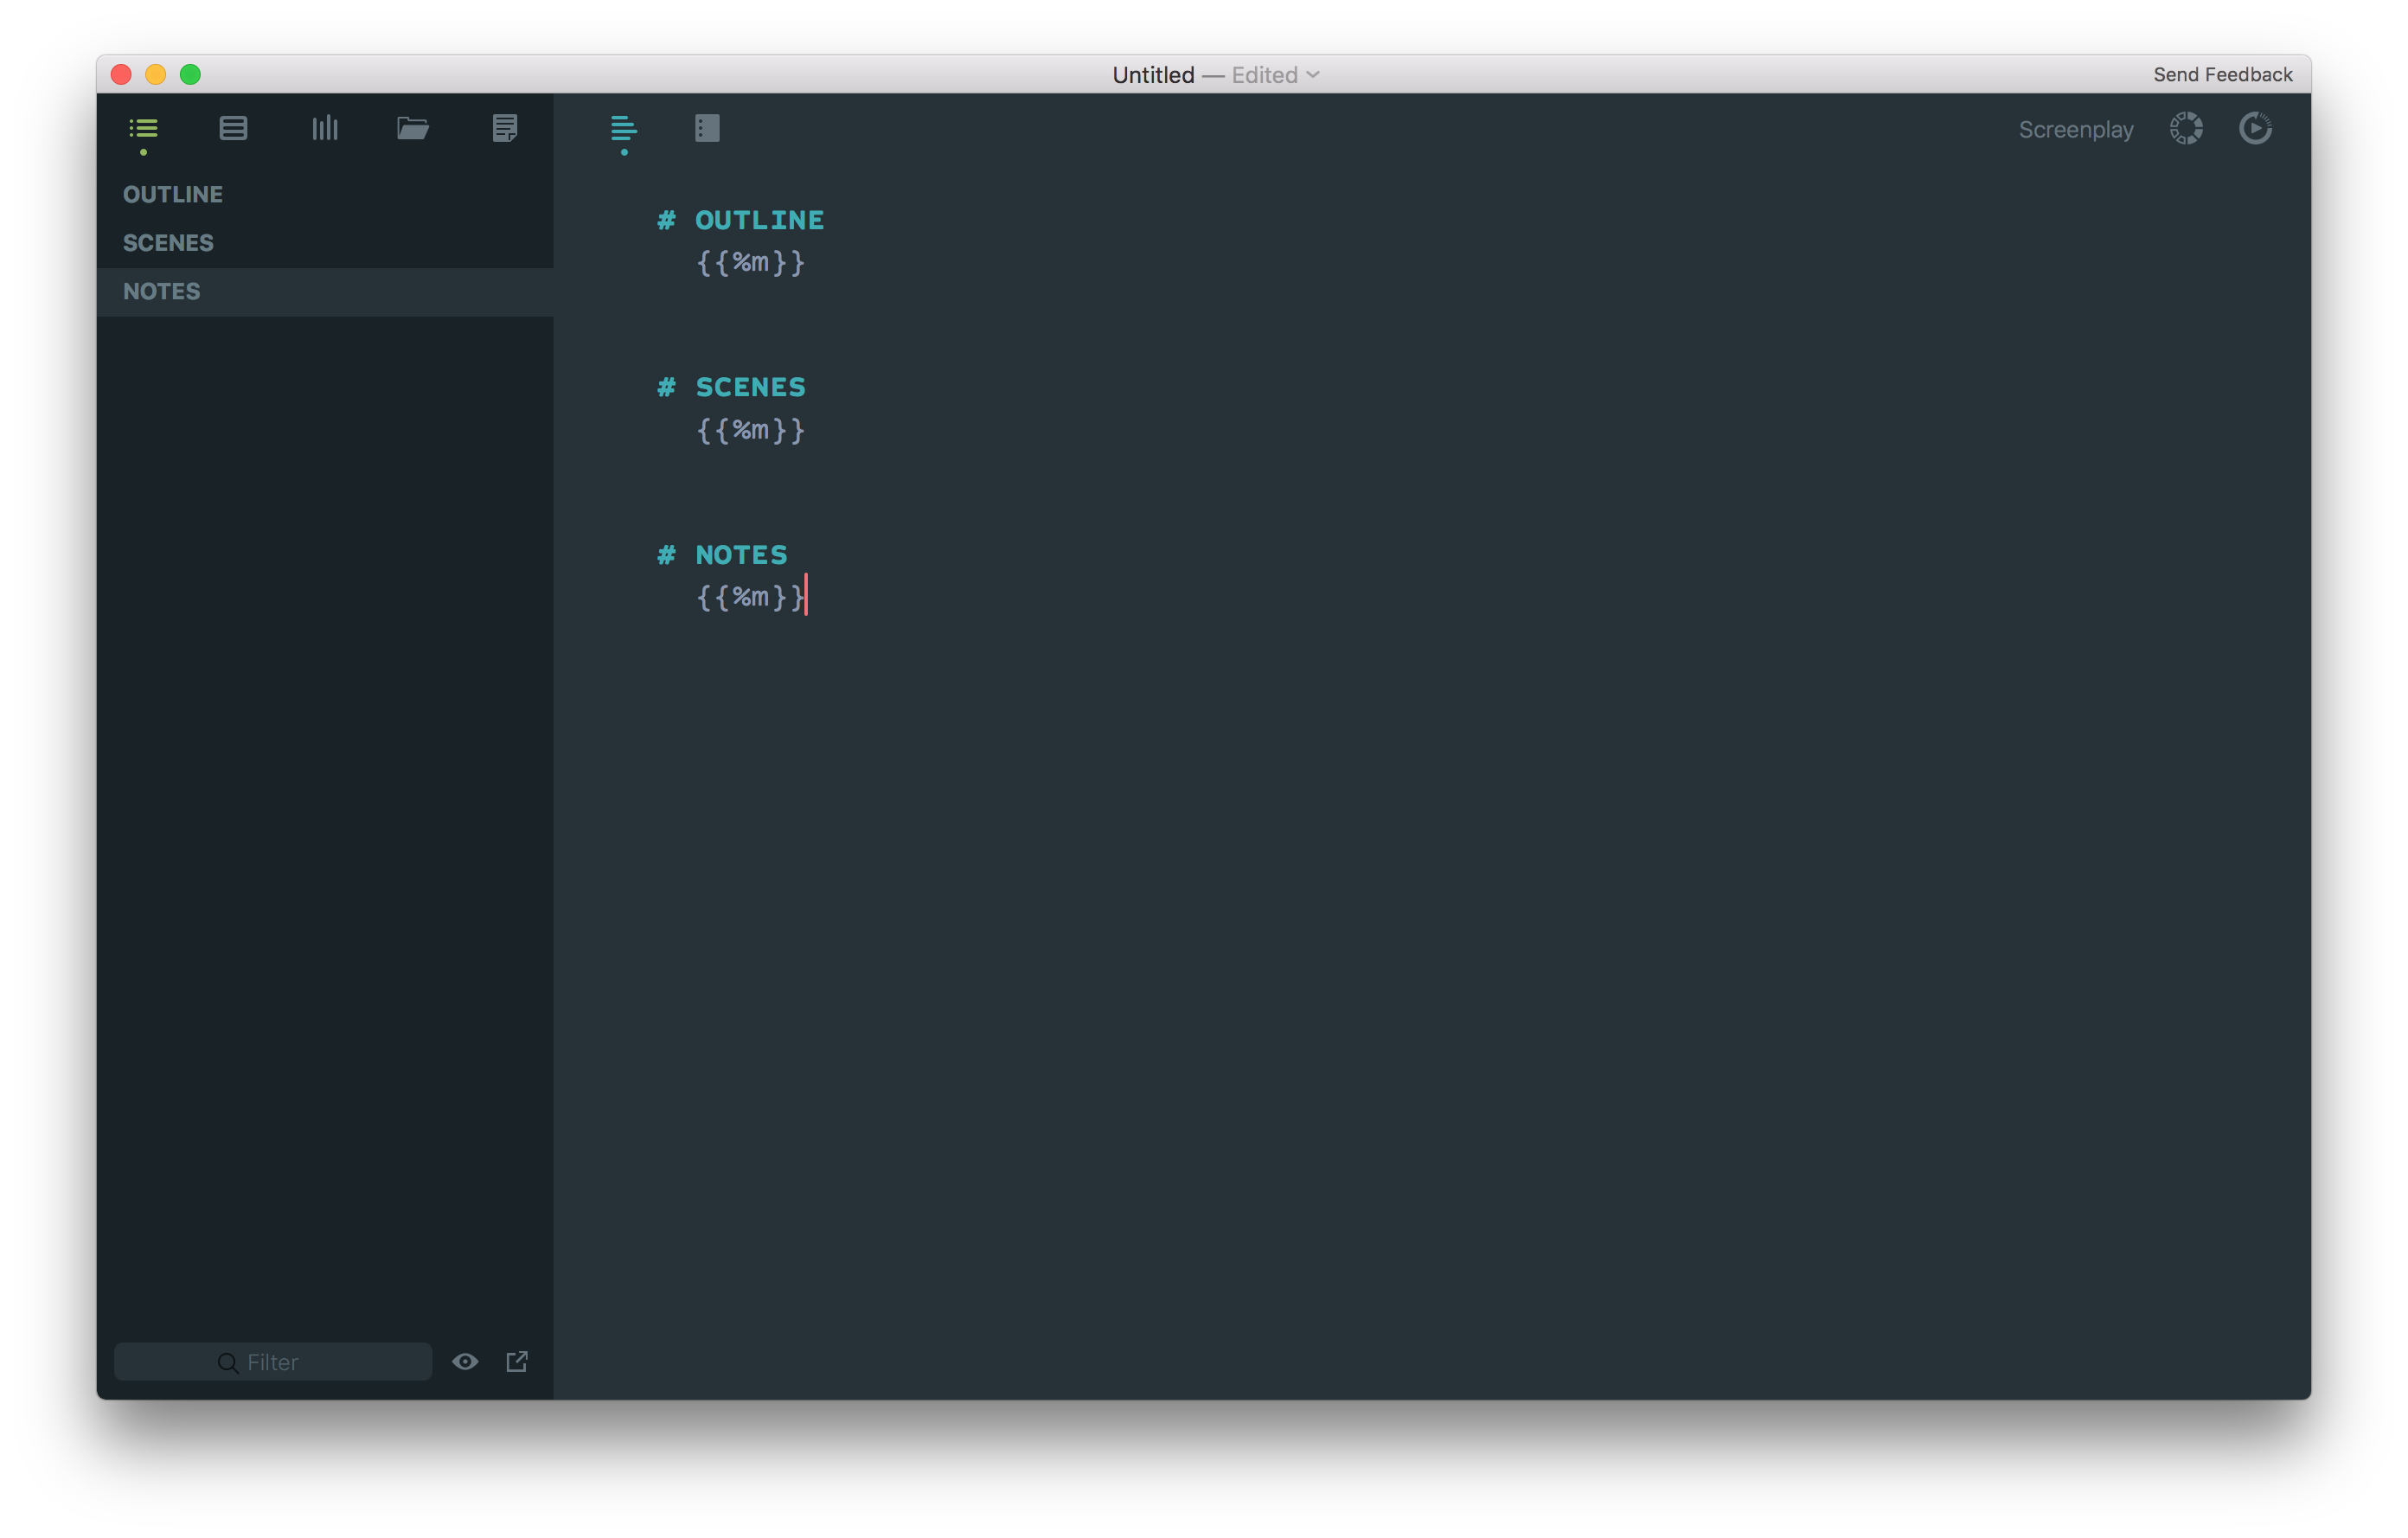Open the Edited title dropdown chevron
The width and height of the screenshot is (2408, 1538).
point(1313,75)
